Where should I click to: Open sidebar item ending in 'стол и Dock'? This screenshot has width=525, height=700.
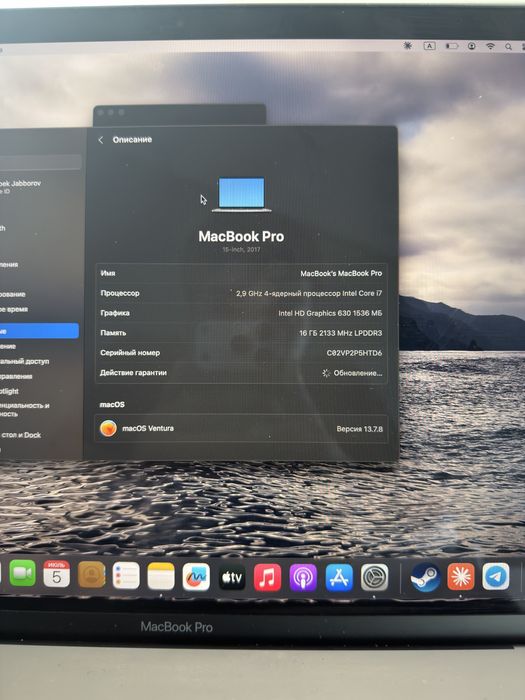21,435
